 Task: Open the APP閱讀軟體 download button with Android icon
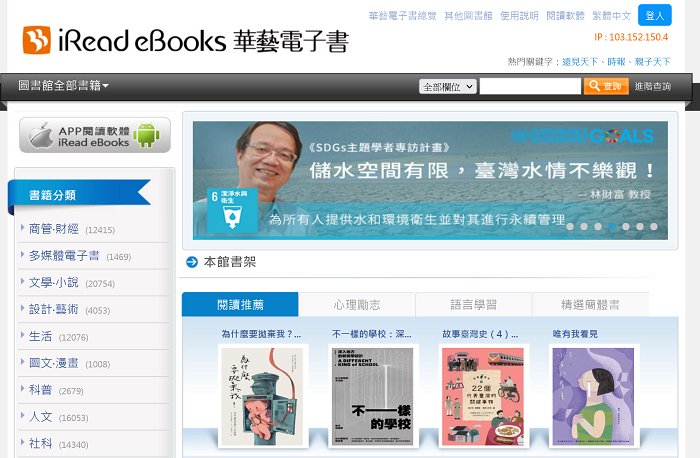(95, 135)
